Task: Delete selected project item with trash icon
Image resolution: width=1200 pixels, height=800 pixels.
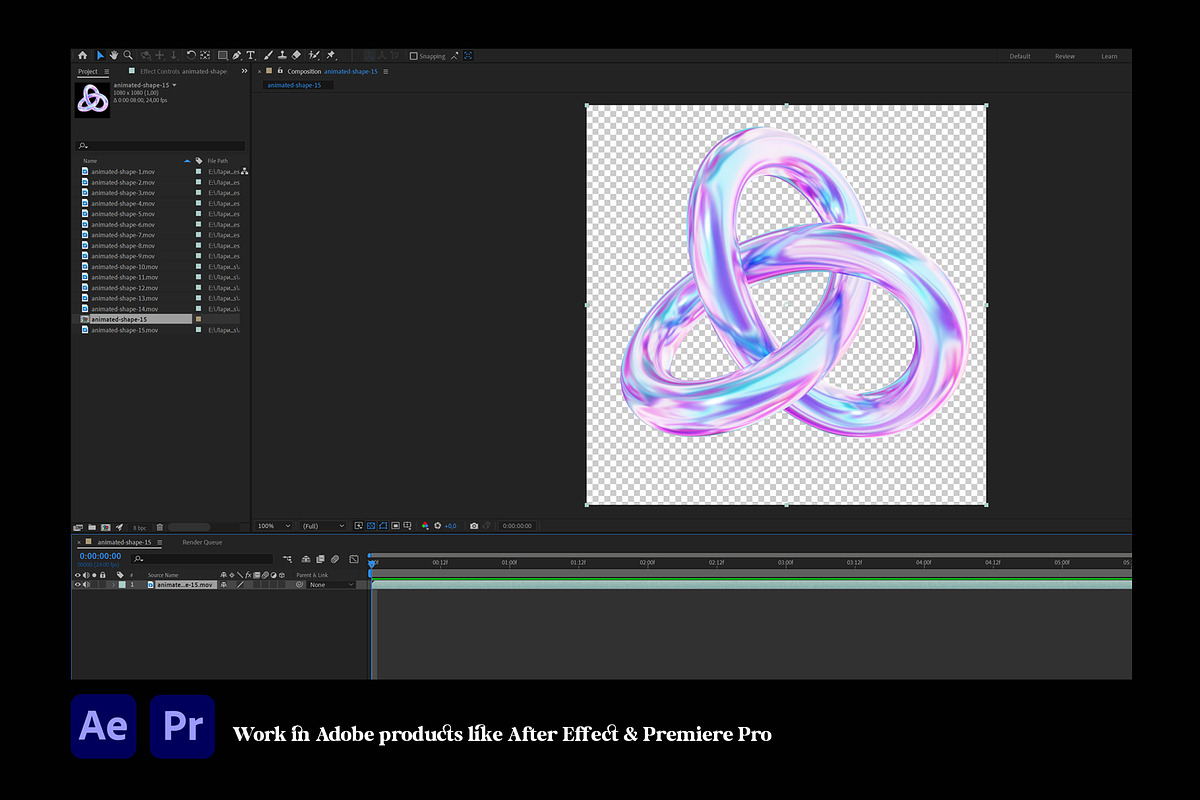Action: [x=160, y=527]
